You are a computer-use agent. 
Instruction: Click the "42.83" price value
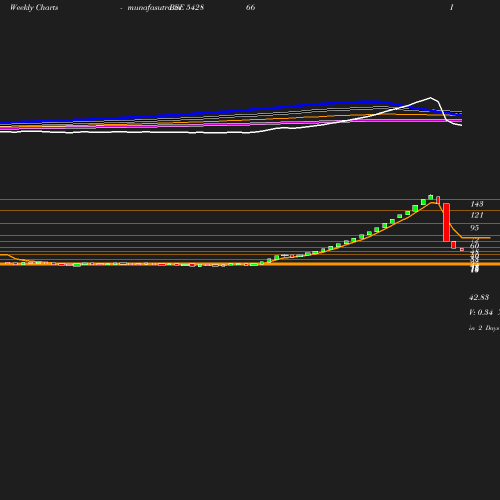479,297
